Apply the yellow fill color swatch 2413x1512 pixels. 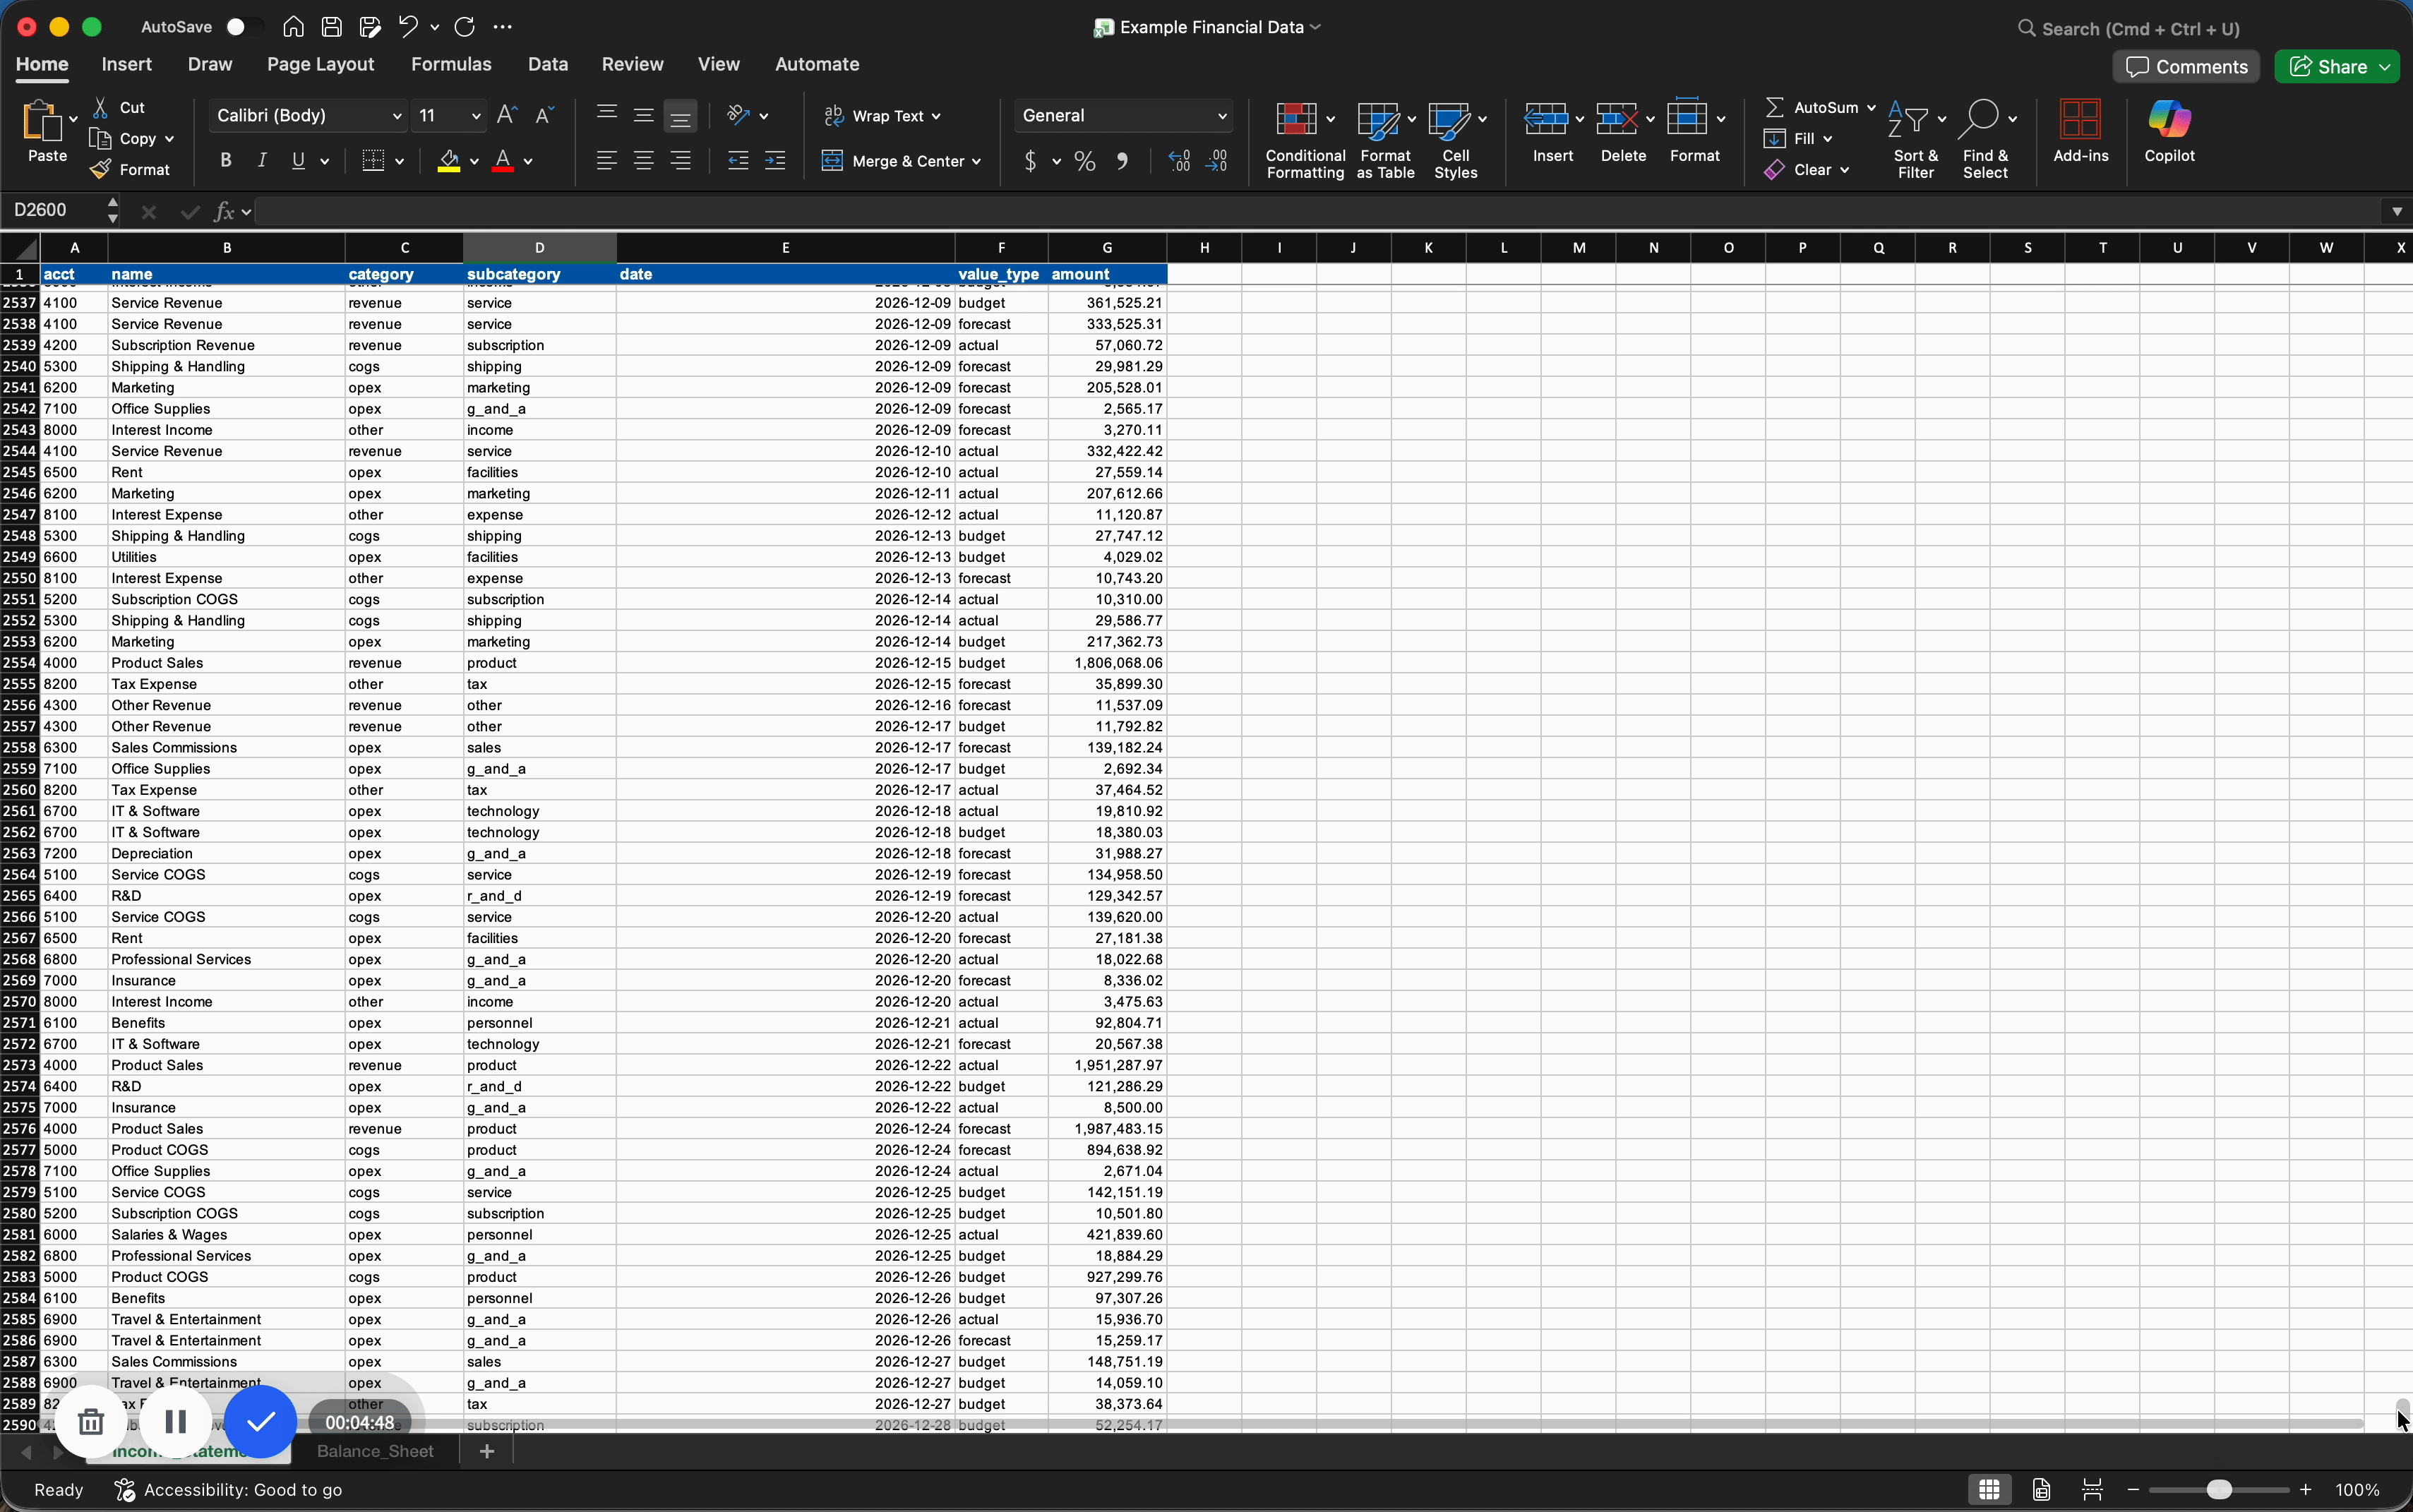449,161
